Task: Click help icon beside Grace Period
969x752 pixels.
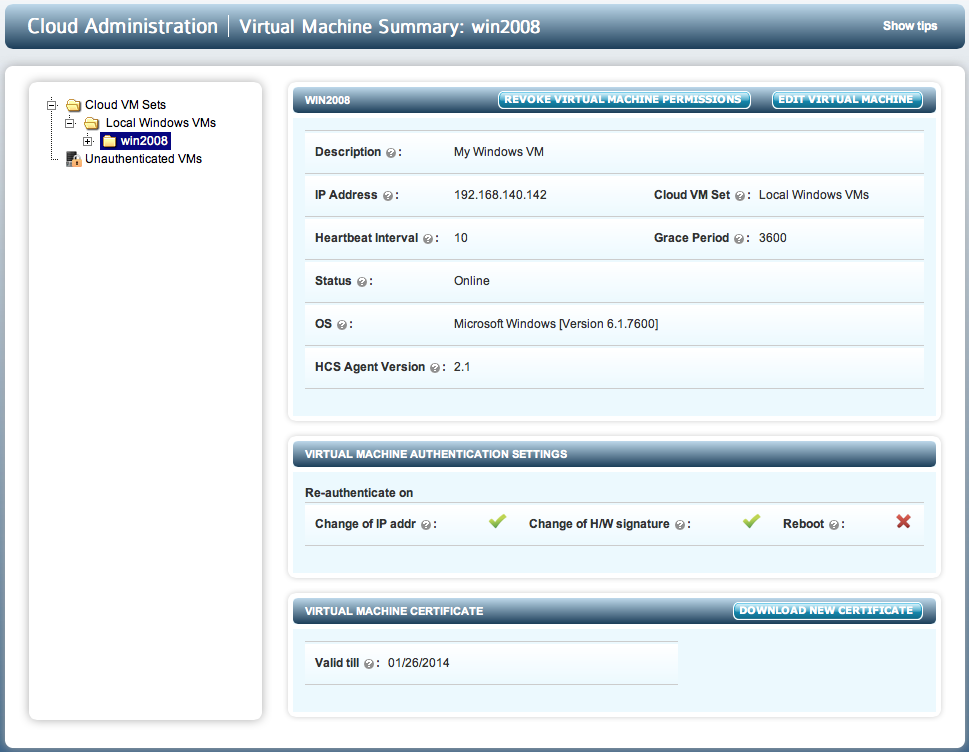Action: click(x=738, y=239)
